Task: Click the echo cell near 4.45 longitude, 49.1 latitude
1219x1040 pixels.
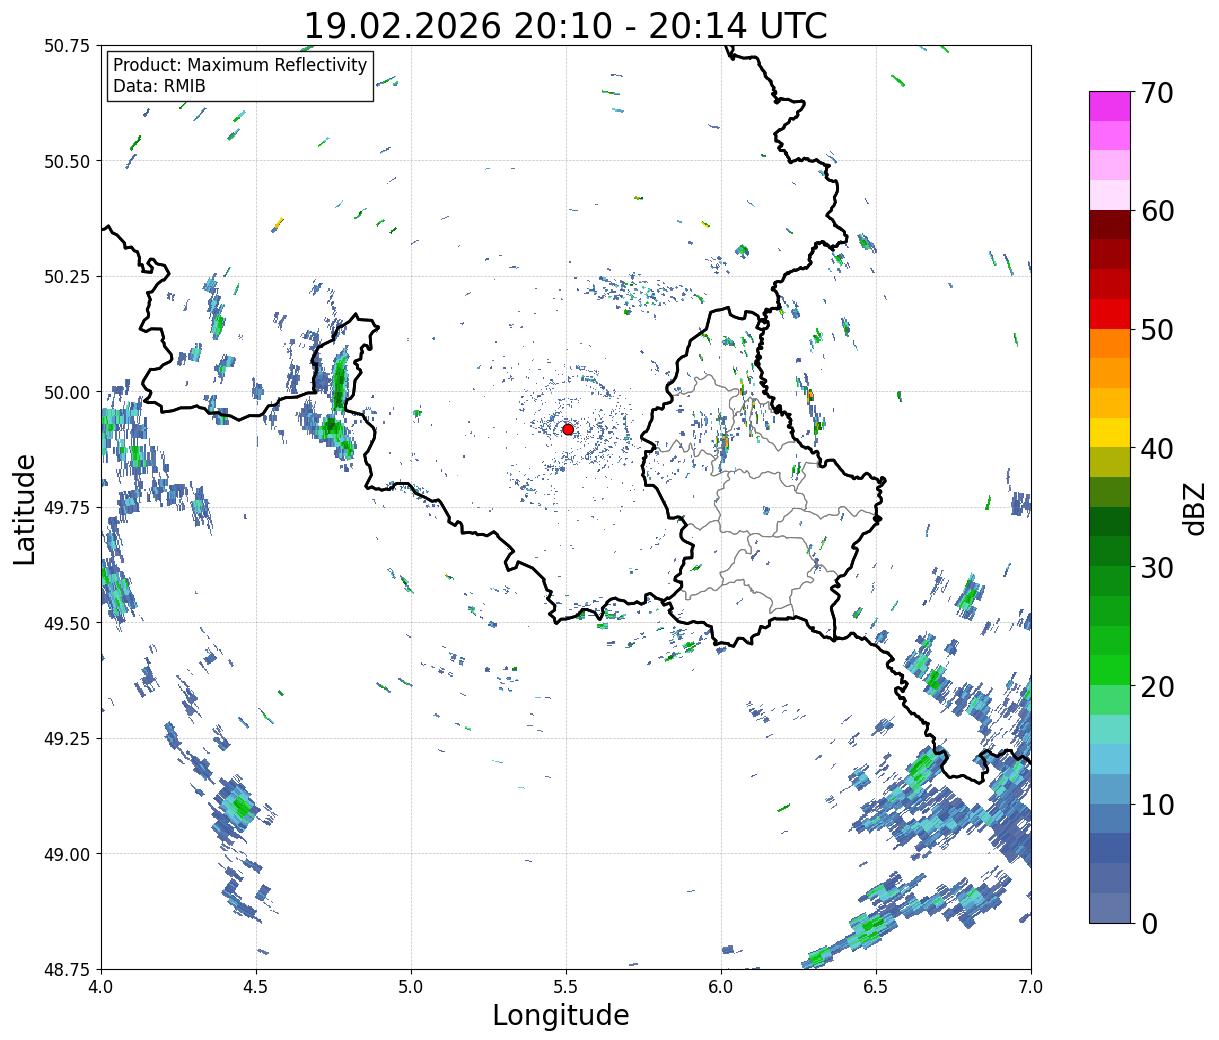Action: point(239,806)
